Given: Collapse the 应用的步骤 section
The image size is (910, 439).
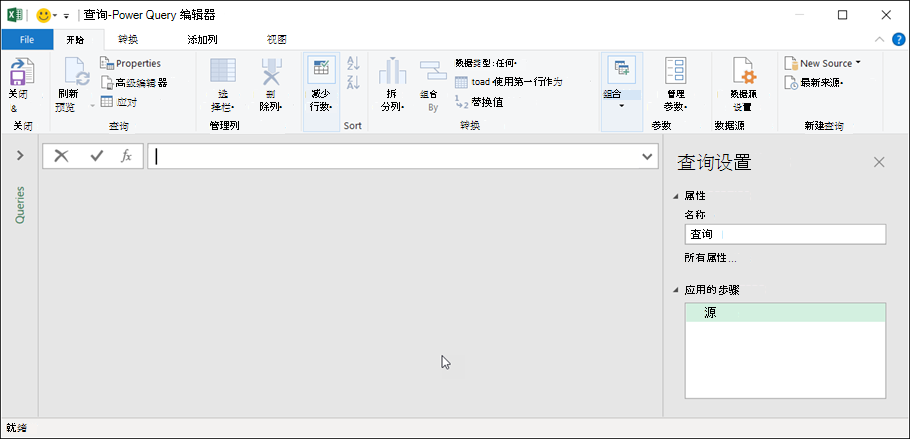Looking at the screenshot, I should point(676,290).
